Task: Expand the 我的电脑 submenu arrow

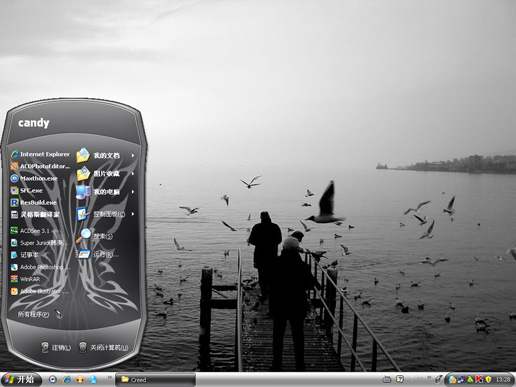Action: coord(133,192)
